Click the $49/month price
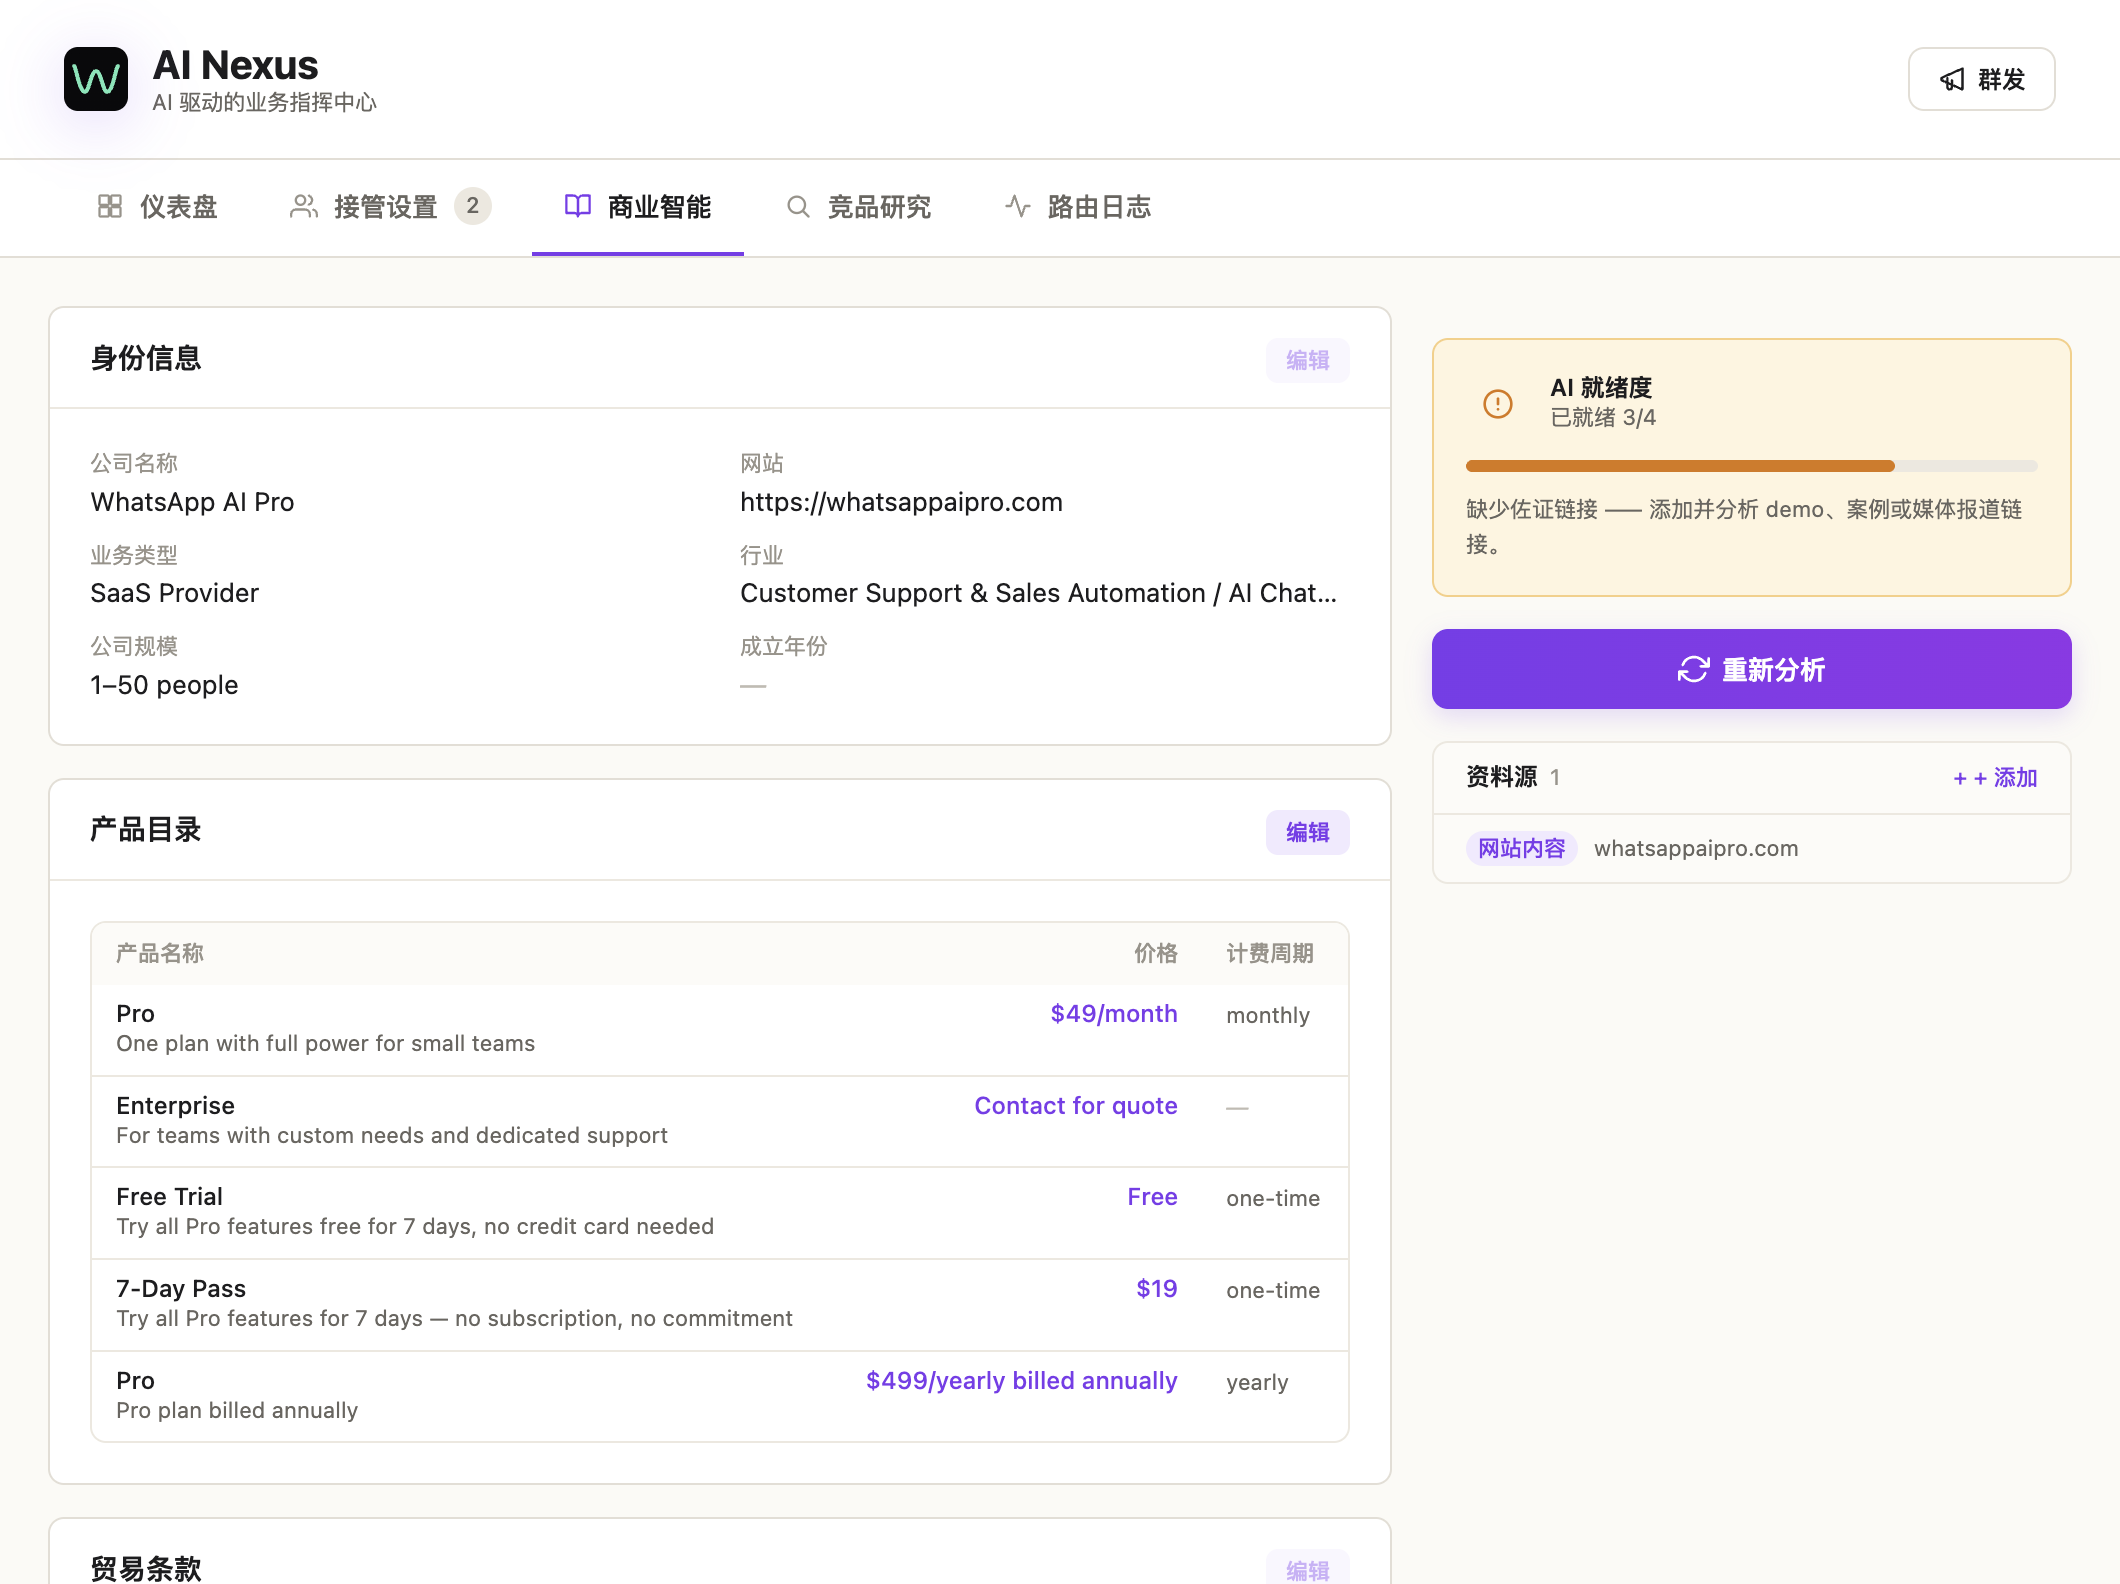Image resolution: width=2120 pixels, height=1584 pixels. 1113,1014
